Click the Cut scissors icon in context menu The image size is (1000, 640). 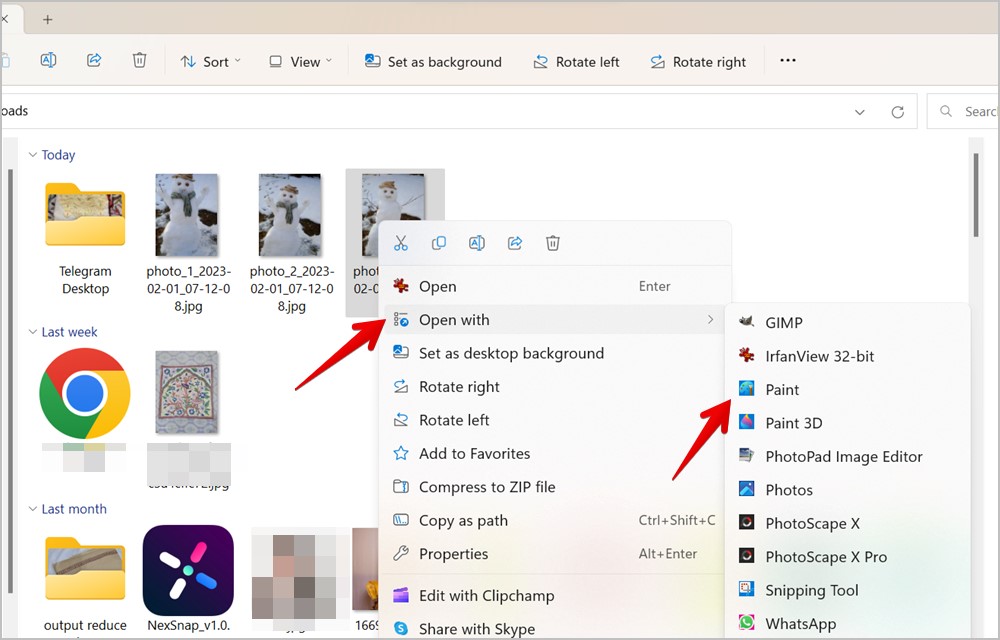tap(401, 243)
